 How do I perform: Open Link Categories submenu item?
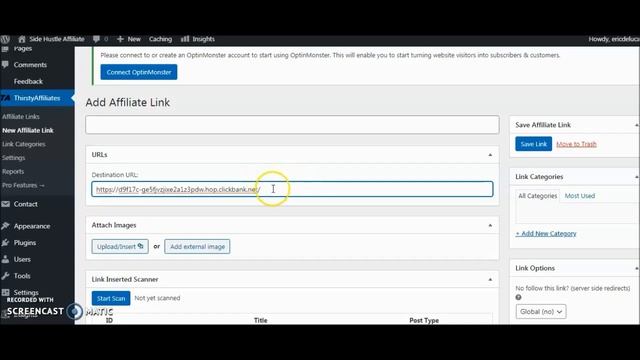click(x=24, y=144)
